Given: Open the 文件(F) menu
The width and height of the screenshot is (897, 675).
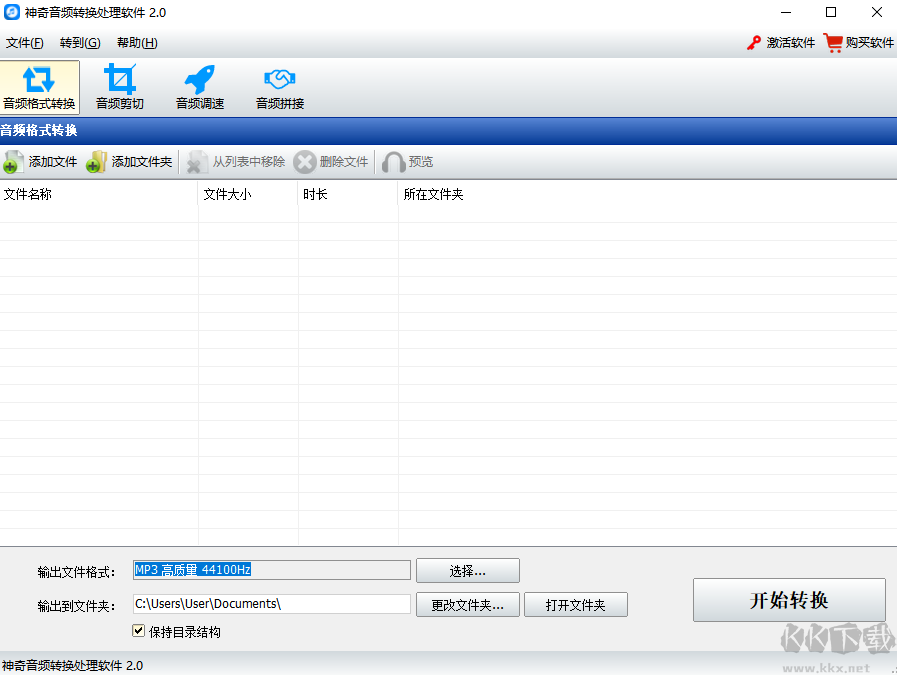Looking at the screenshot, I should click(x=25, y=43).
